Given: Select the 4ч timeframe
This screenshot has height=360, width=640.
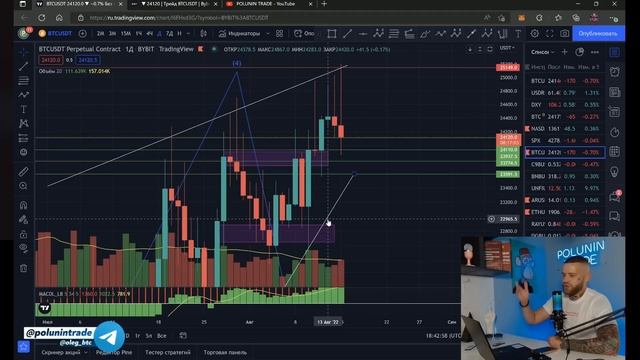Looking at the screenshot, I should click(x=149, y=33).
